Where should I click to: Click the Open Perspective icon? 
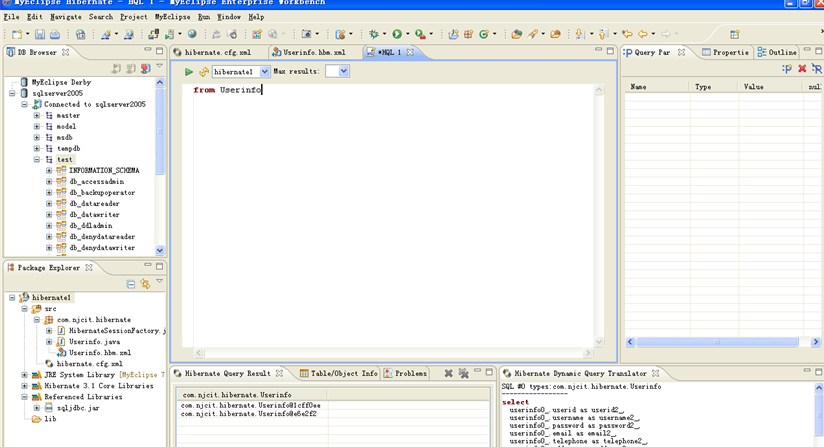point(735,35)
